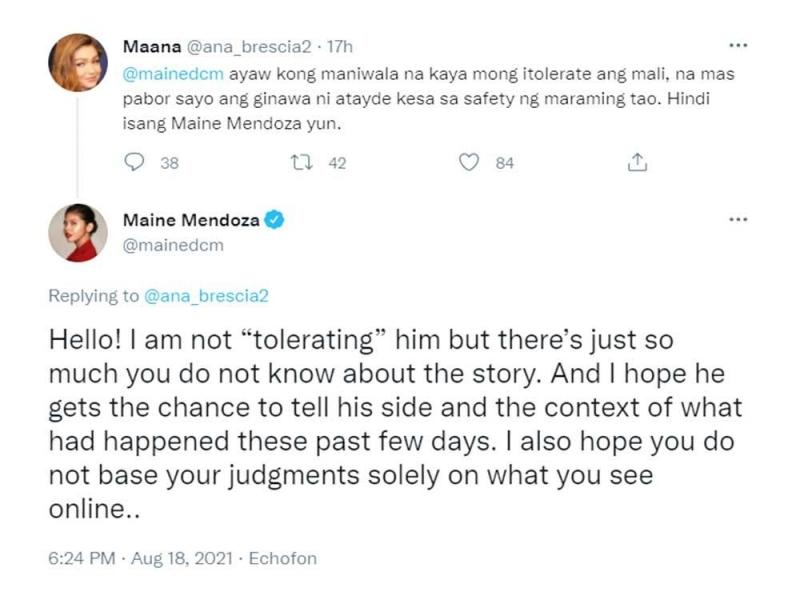Click the @mainedcm handle under Maine Mendoza
Image resolution: width=800 pixels, height=600 pixels.
point(172,244)
